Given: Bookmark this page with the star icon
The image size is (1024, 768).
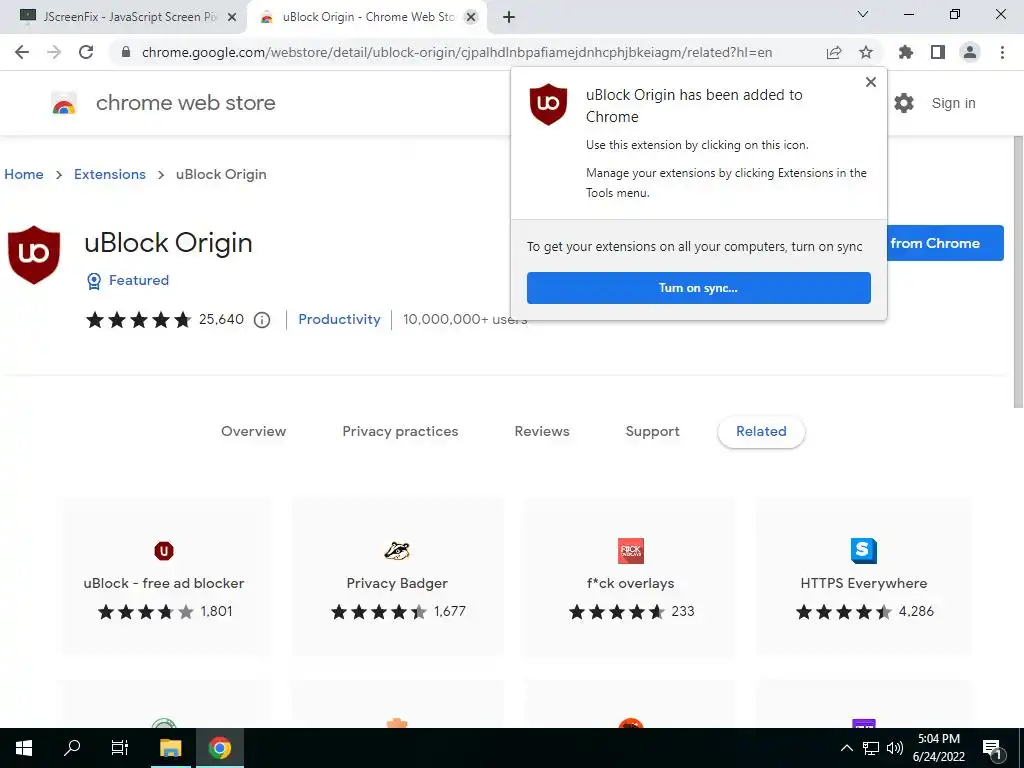Looking at the screenshot, I should click(x=865, y=52).
